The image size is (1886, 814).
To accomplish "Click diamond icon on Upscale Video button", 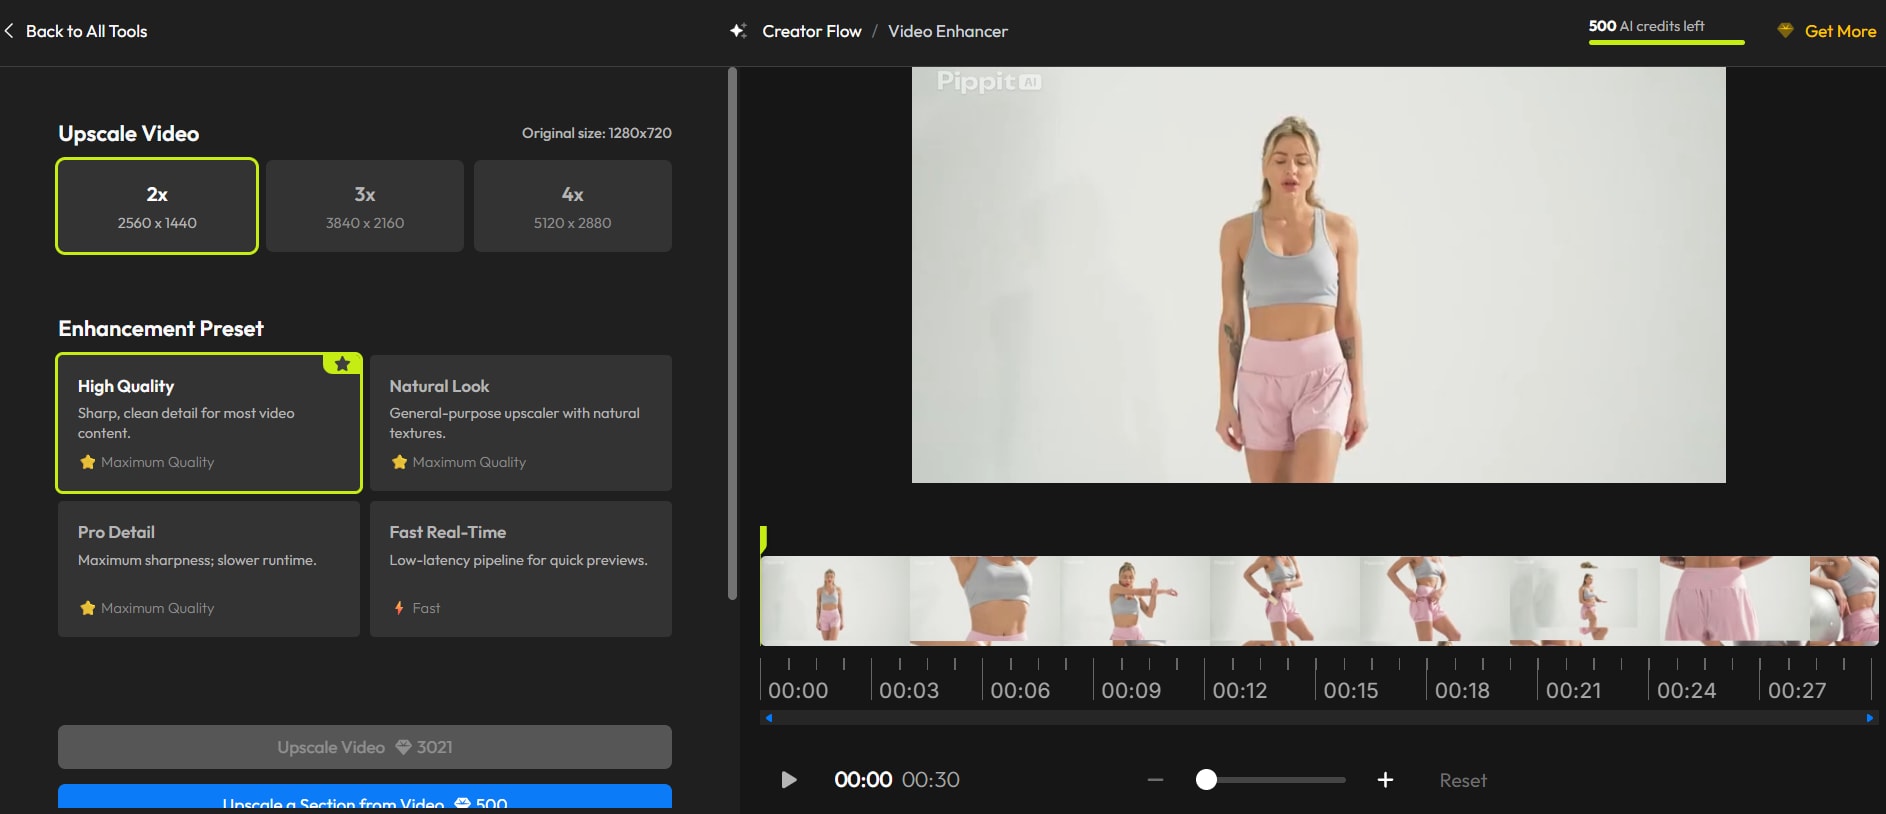I will tap(403, 747).
